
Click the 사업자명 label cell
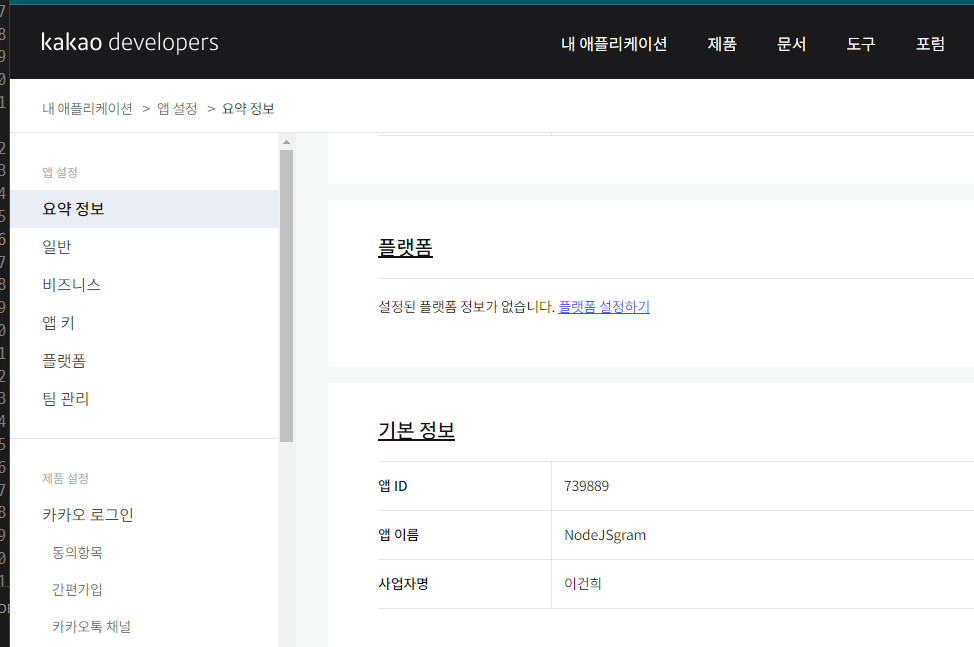click(x=465, y=584)
